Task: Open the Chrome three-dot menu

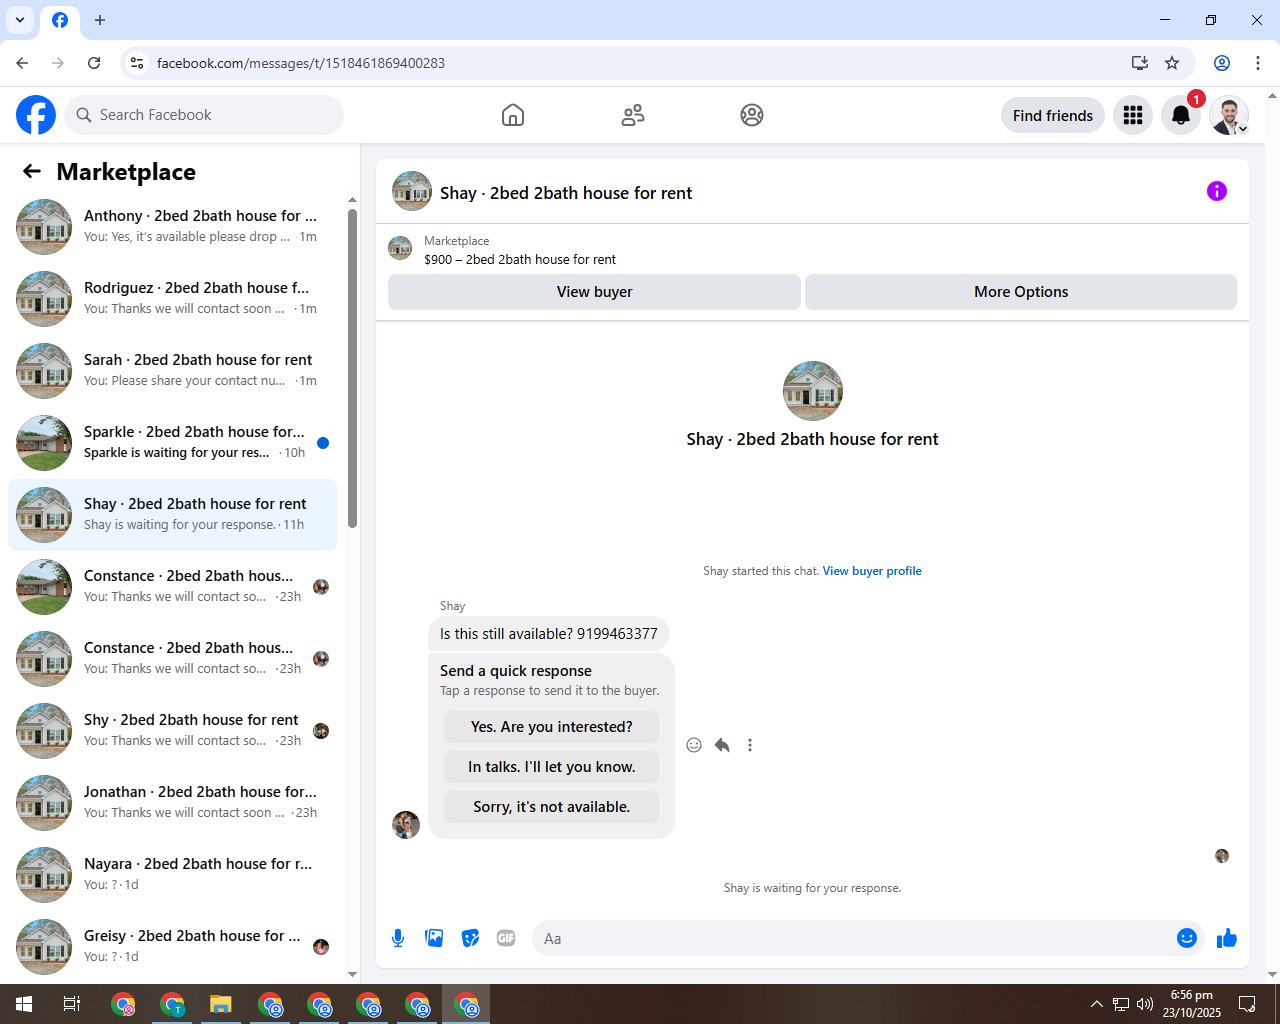Action: click(1258, 63)
